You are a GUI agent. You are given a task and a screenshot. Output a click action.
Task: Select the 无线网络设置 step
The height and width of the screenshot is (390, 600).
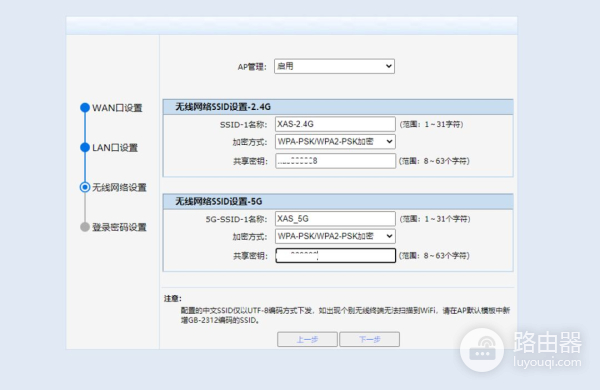click(x=119, y=188)
